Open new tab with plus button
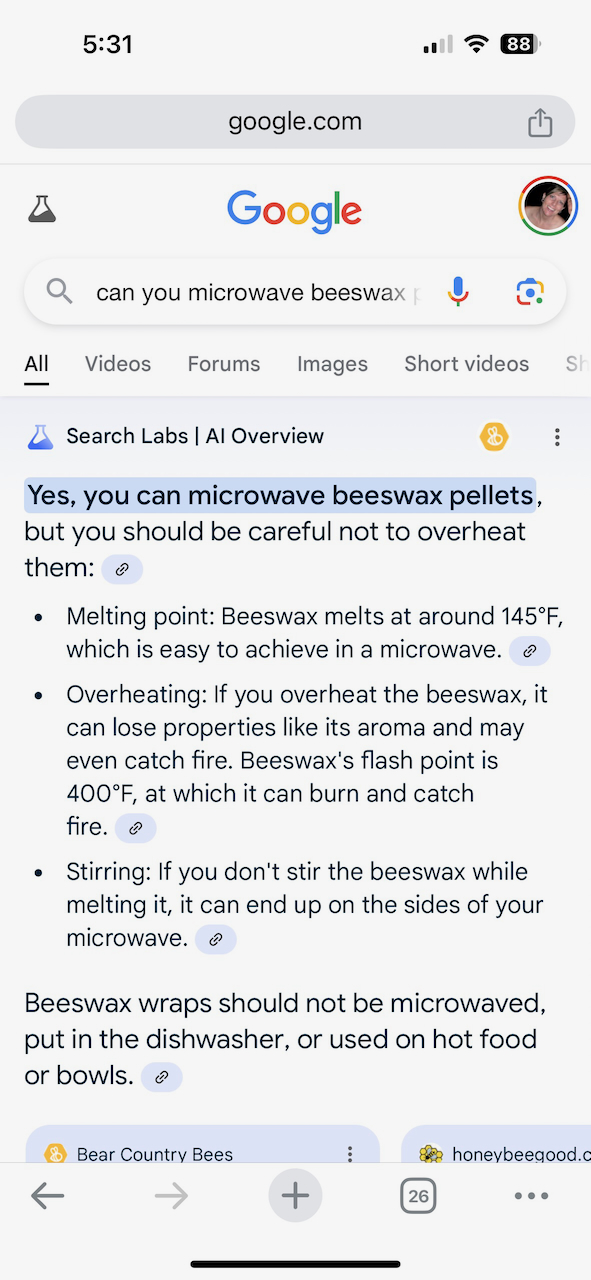Viewport: 591px width, 1280px height. pyautogui.click(x=295, y=1196)
